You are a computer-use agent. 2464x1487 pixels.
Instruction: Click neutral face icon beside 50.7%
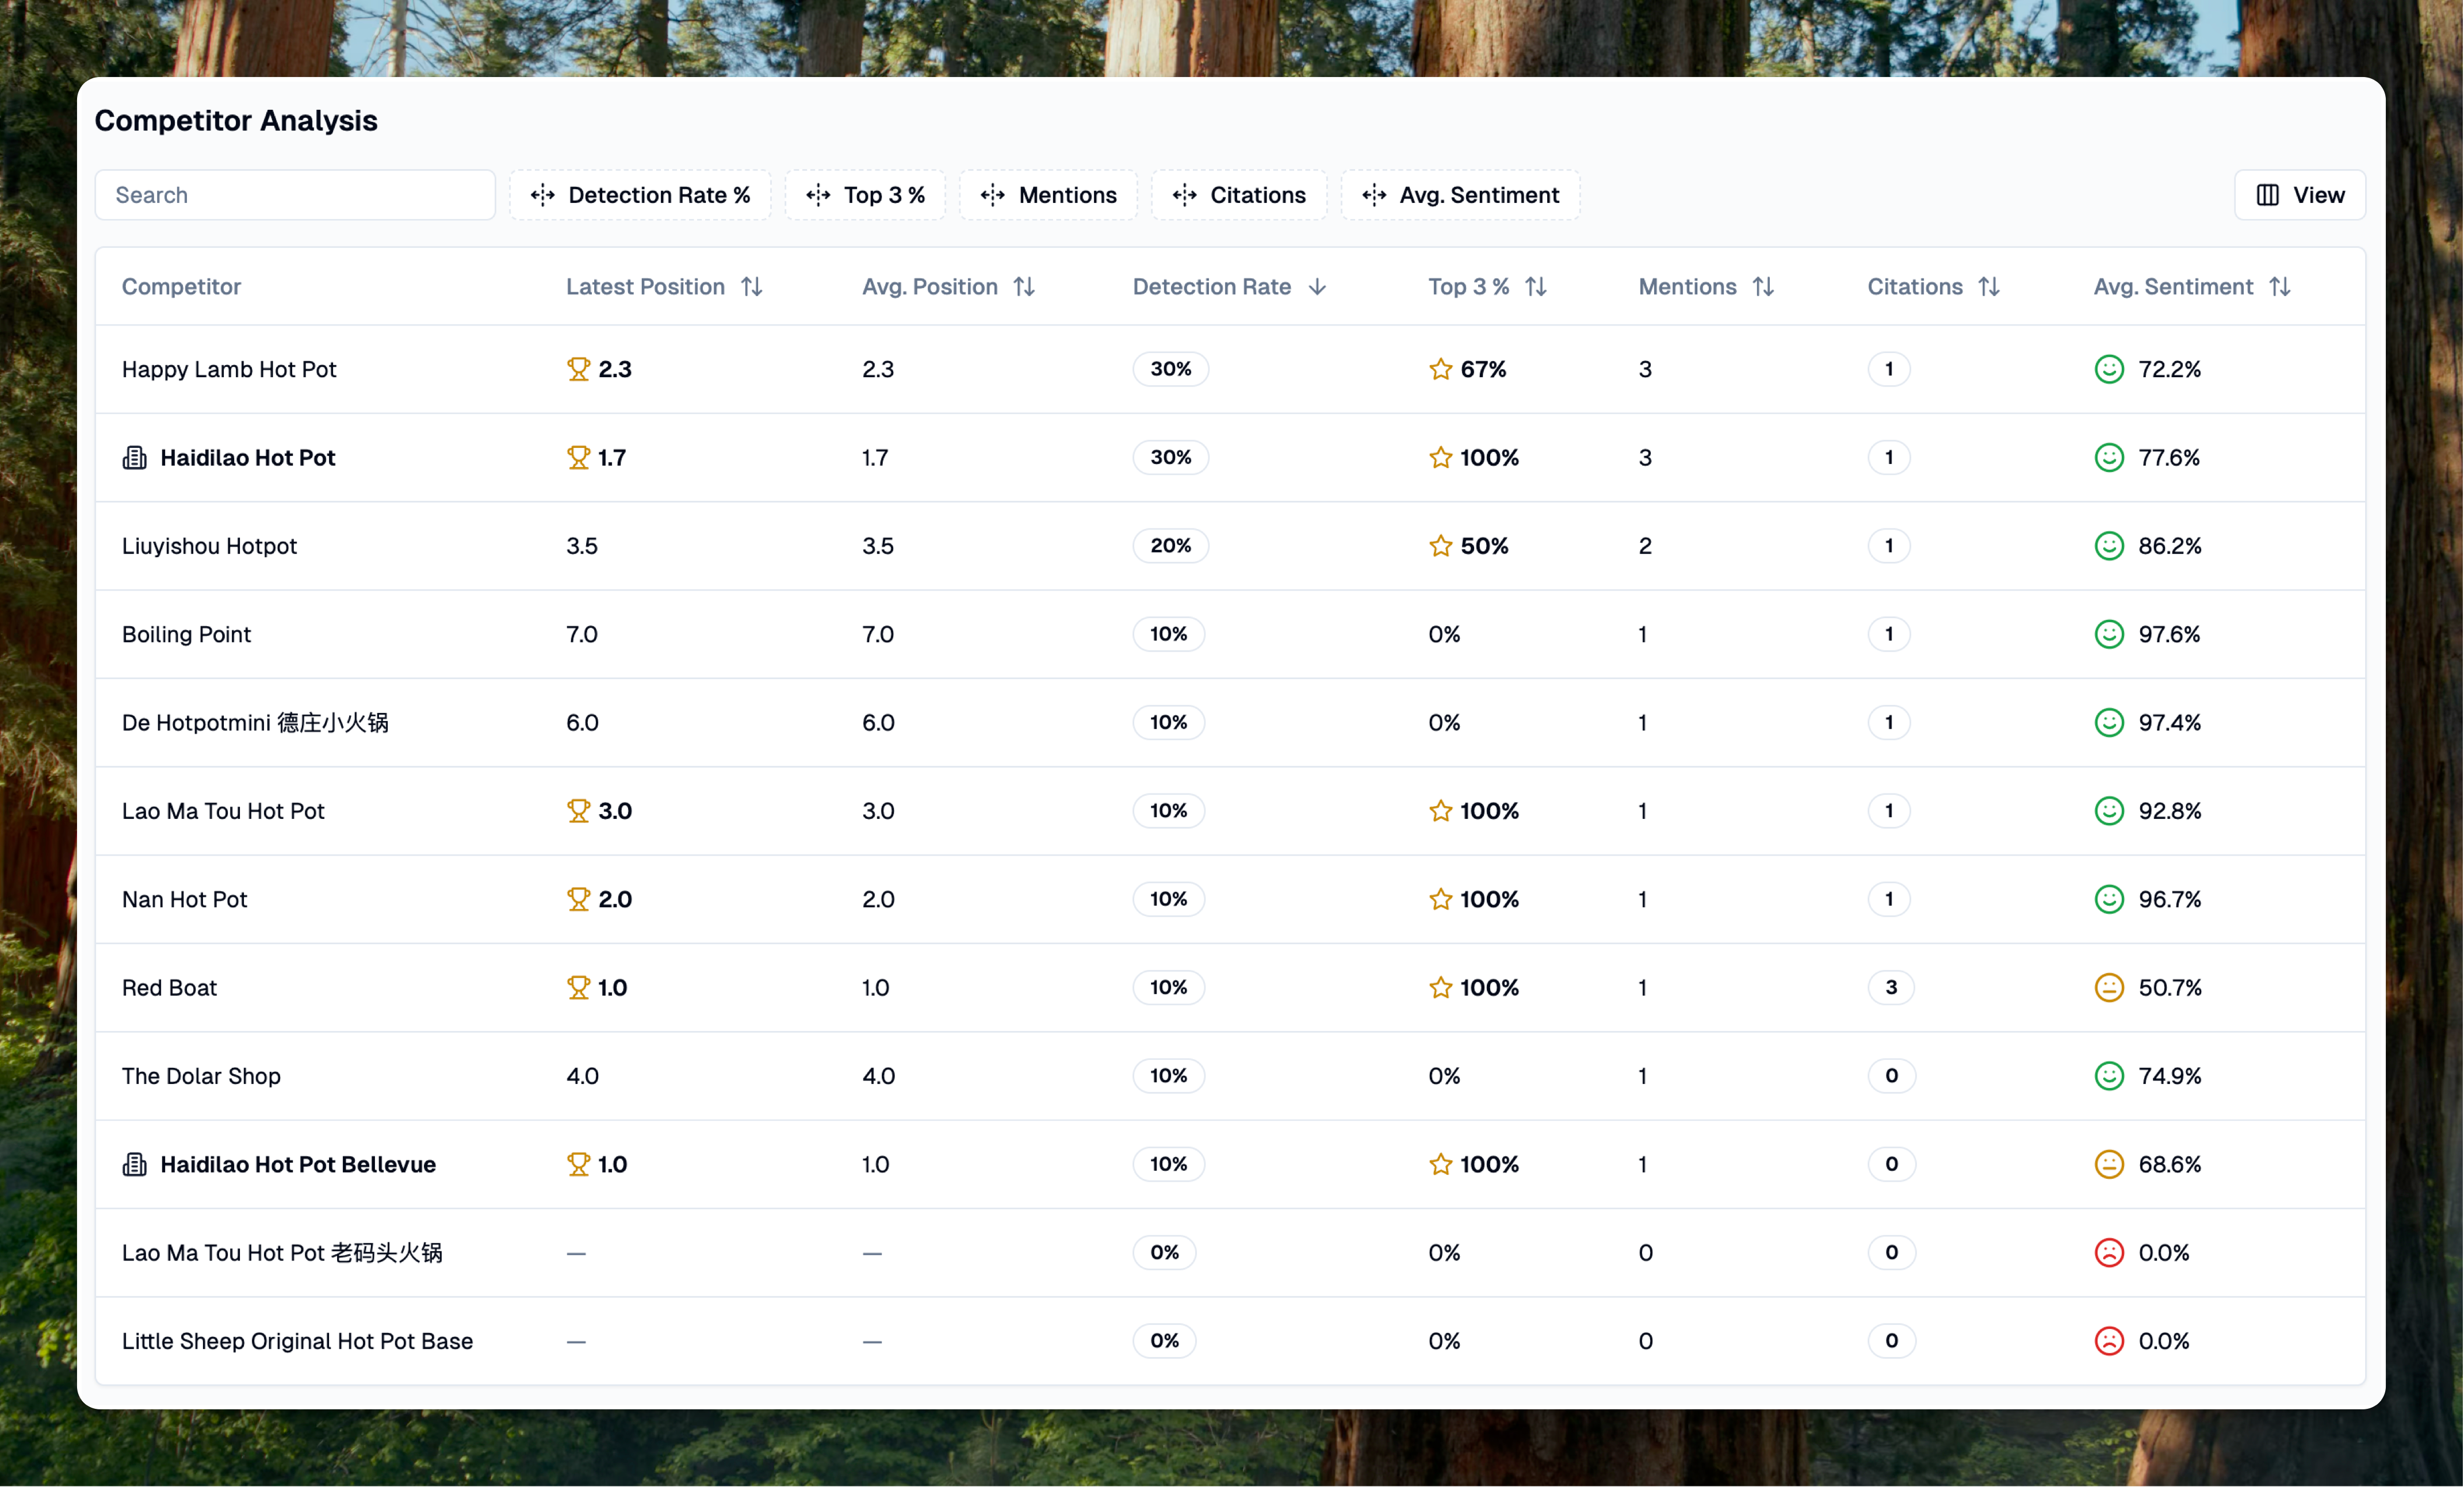point(2109,988)
